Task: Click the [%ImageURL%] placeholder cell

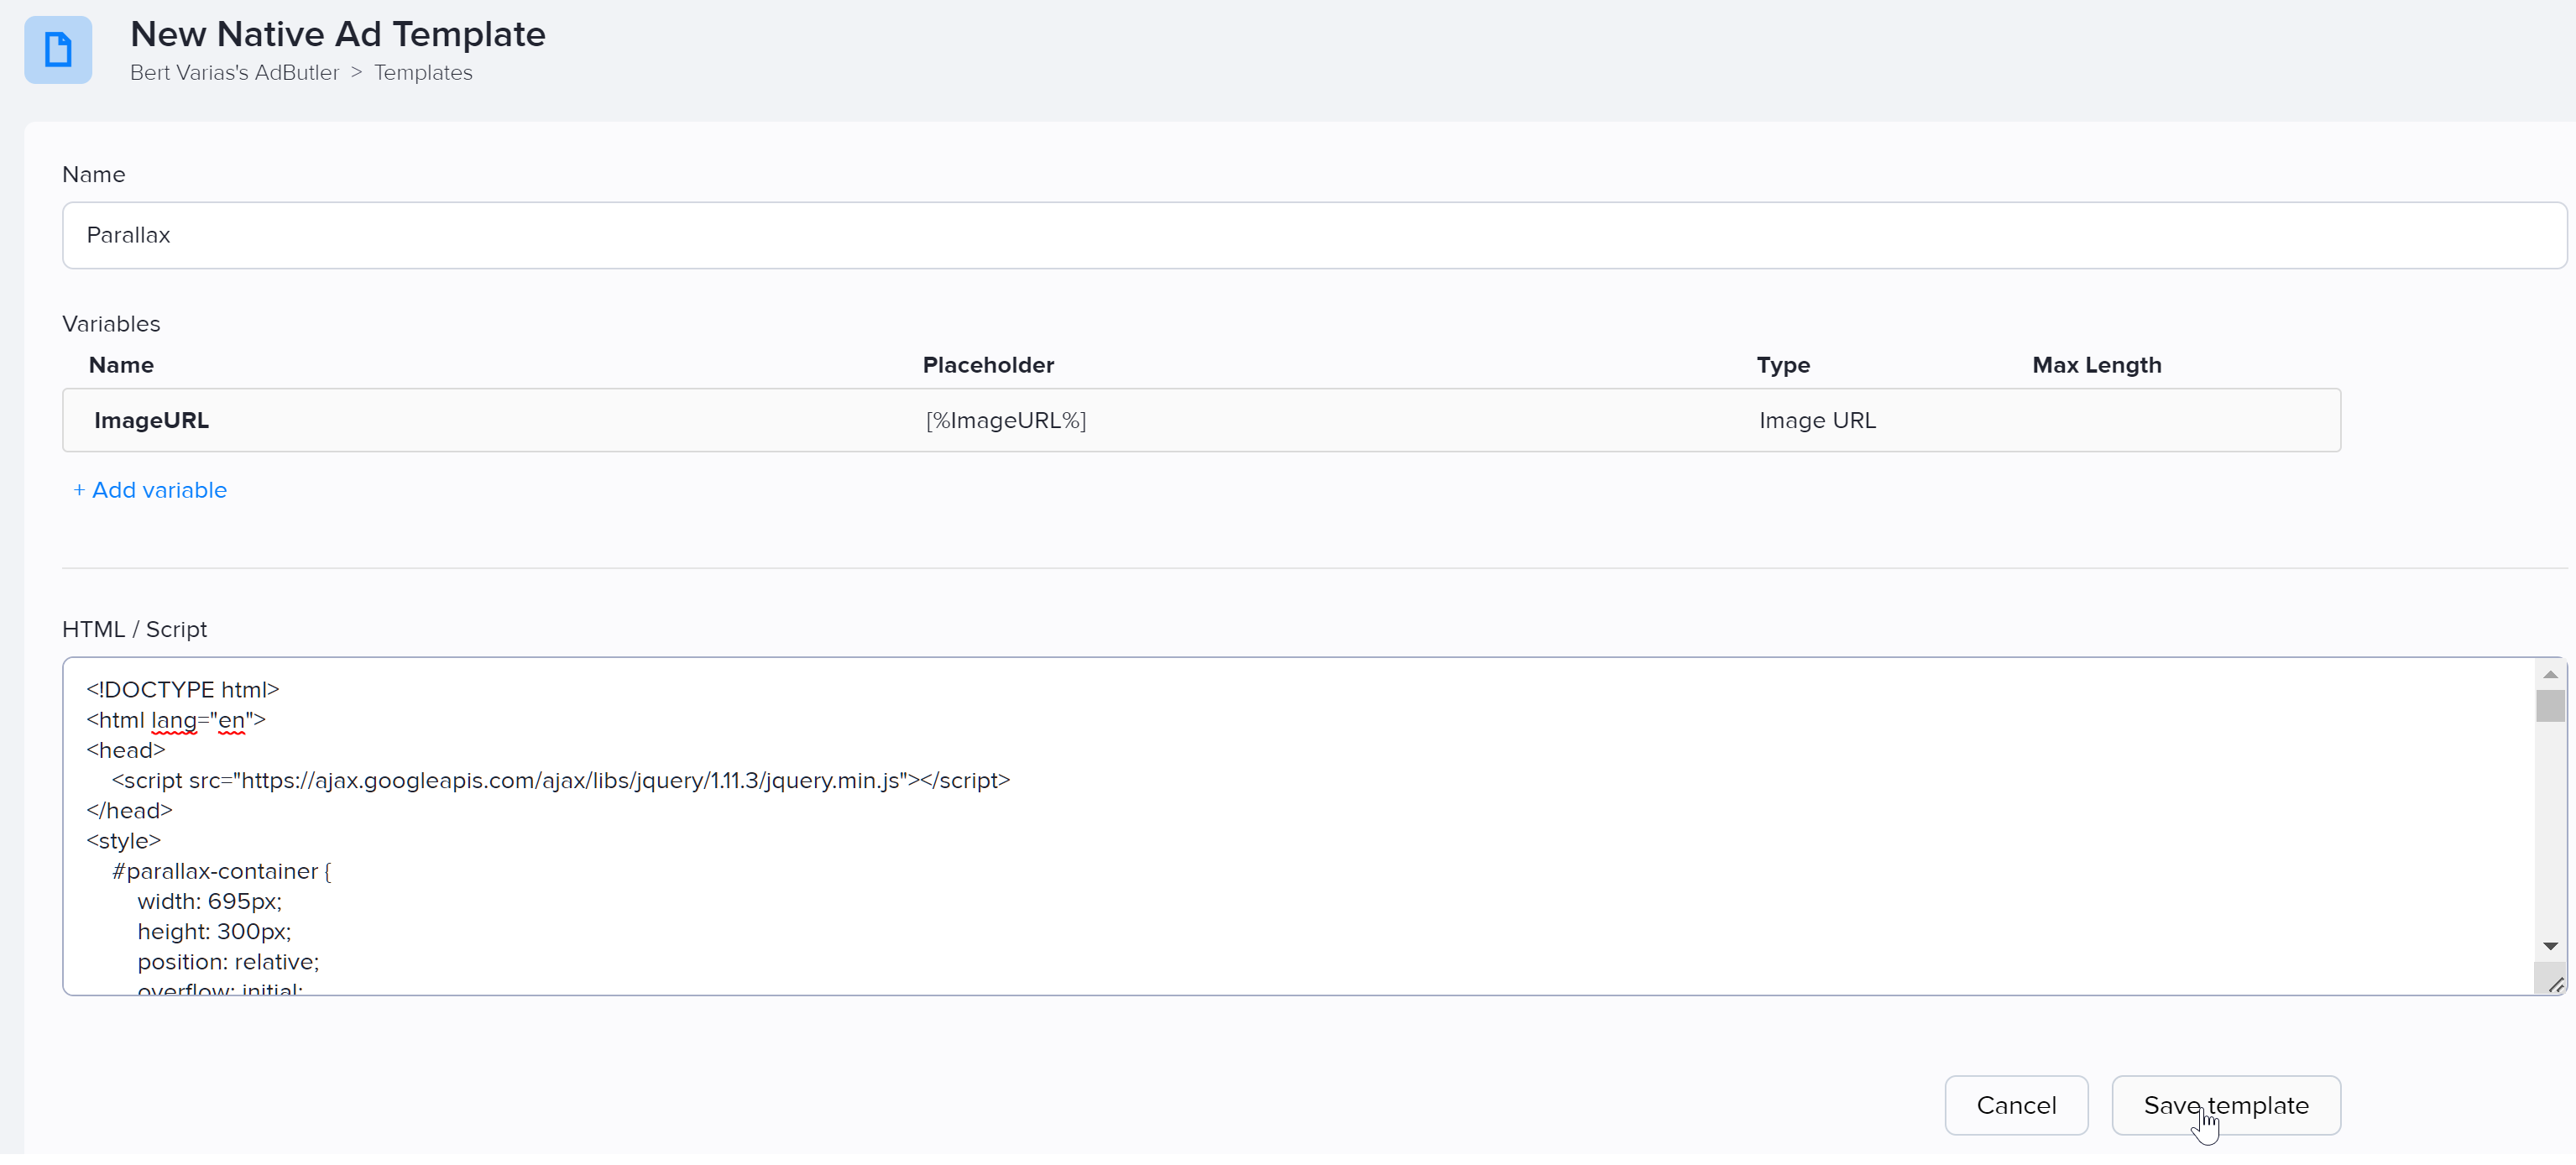Action: tap(1005, 420)
